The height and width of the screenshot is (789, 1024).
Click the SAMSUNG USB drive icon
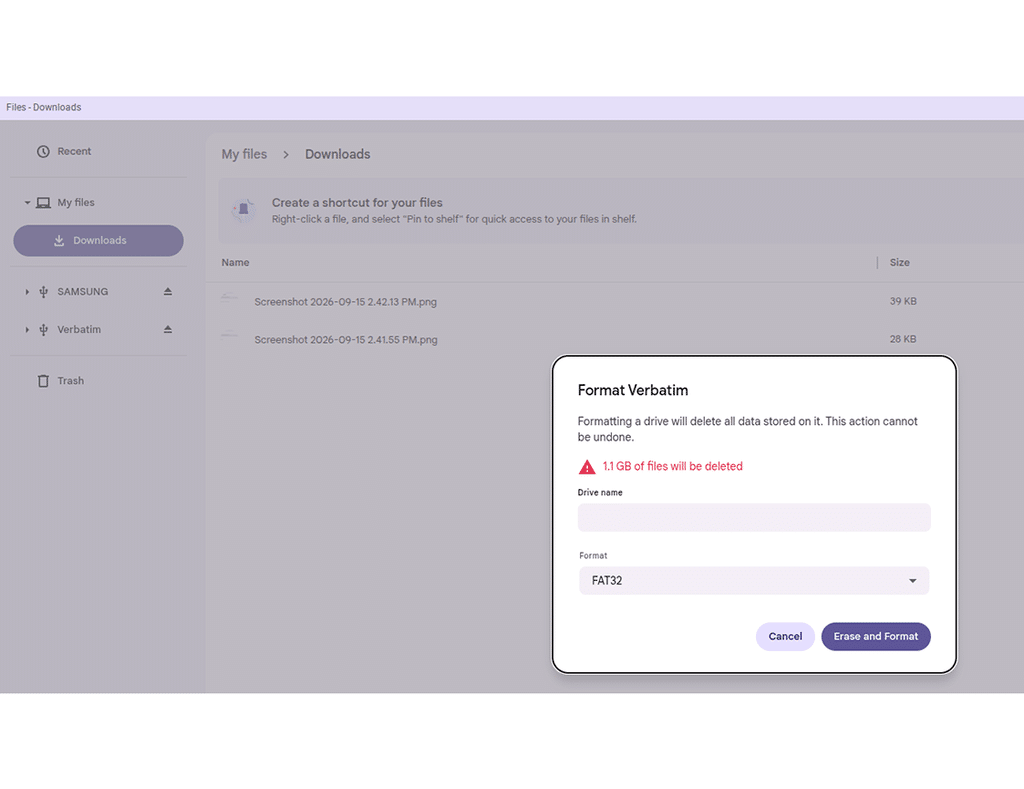click(43, 292)
